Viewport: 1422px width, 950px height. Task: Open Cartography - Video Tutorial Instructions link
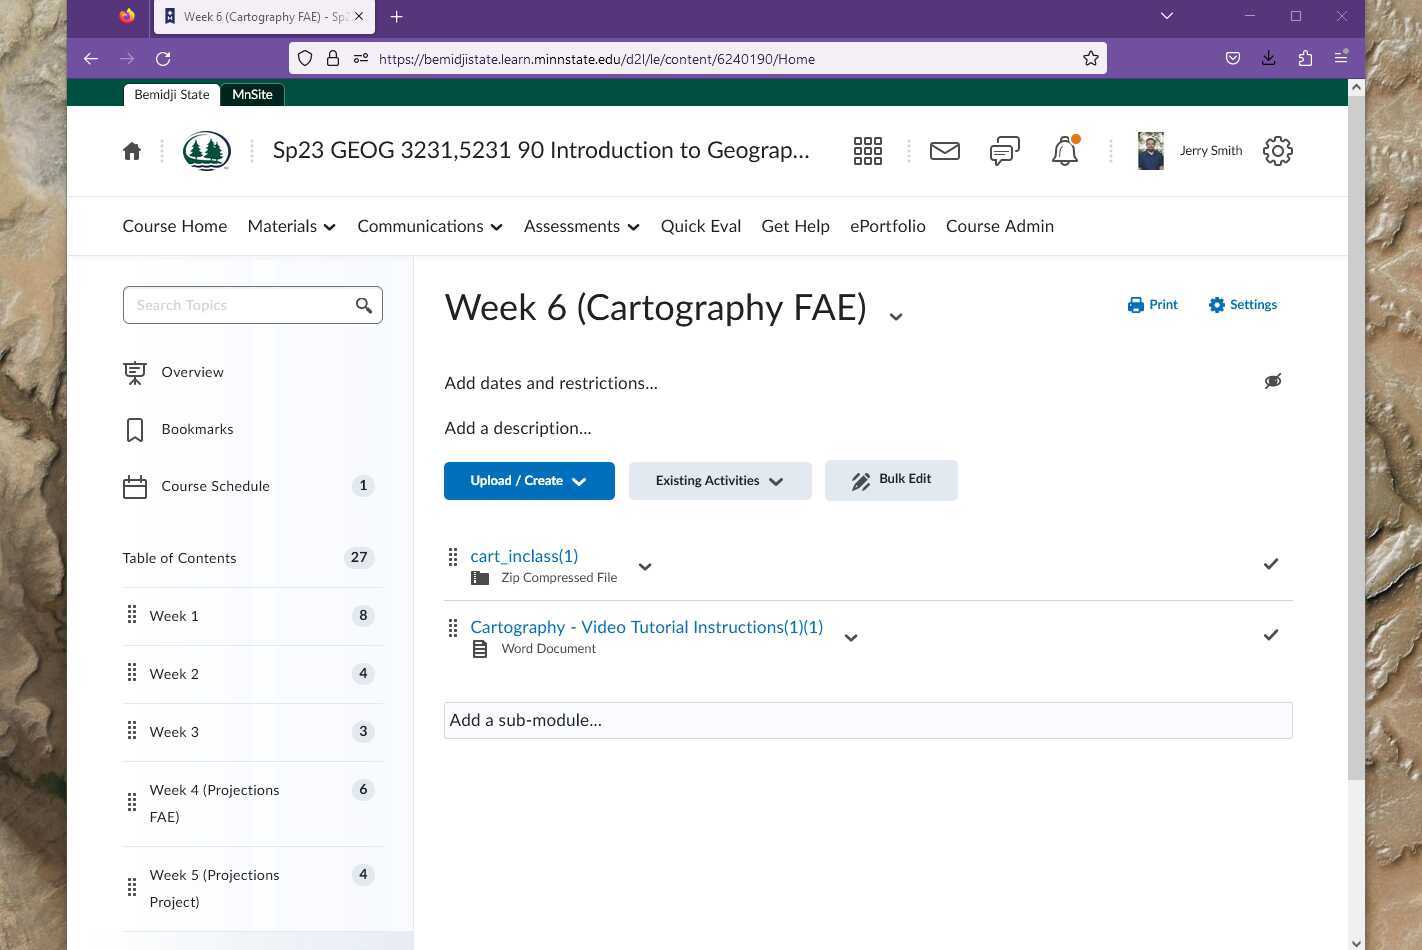click(646, 627)
